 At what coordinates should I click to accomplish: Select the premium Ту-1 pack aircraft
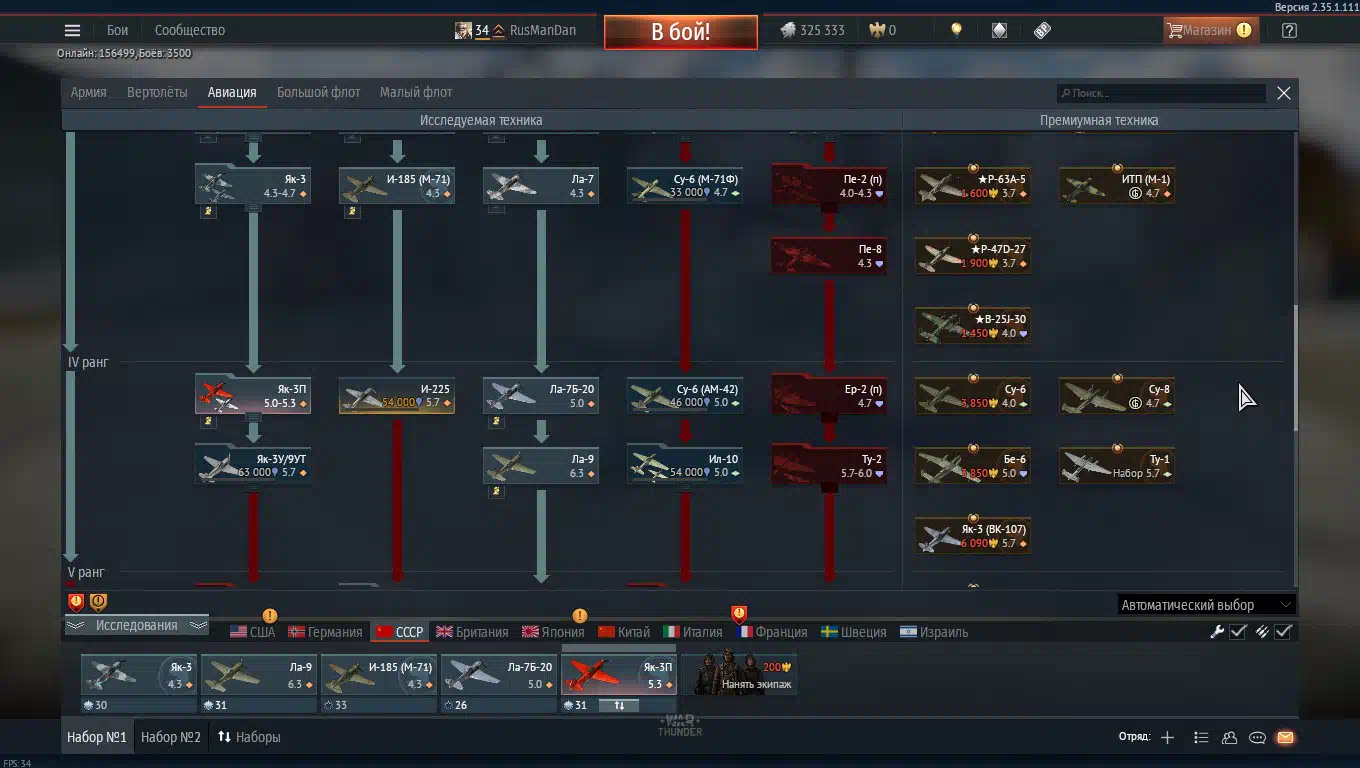click(x=1117, y=466)
